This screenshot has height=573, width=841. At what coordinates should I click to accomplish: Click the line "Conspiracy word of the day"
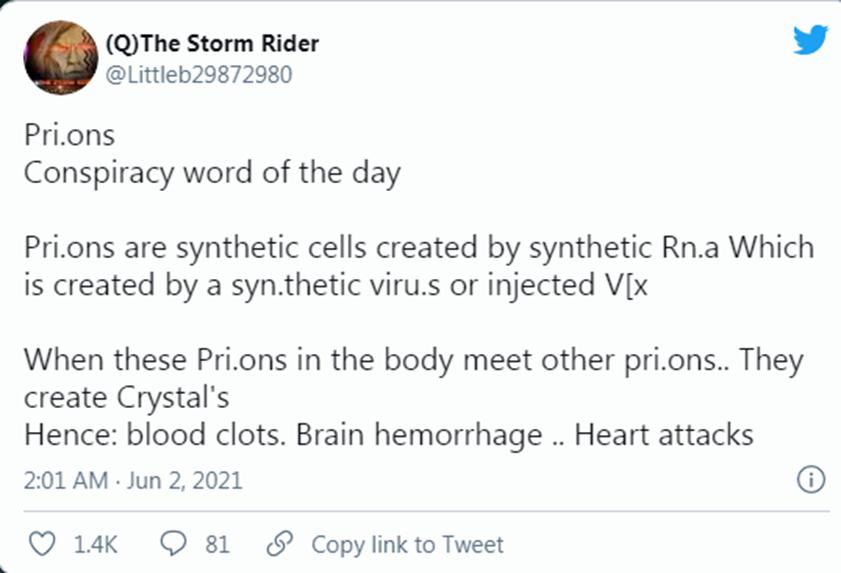click(211, 172)
